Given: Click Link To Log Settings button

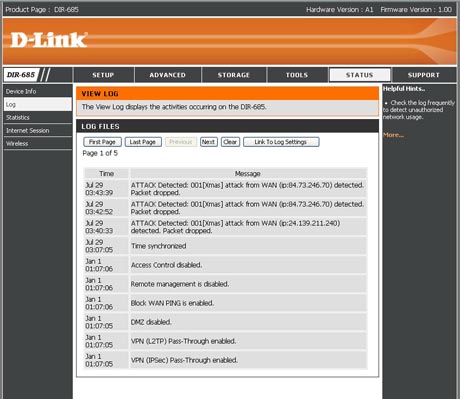Looking at the screenshot, I should click(x=281, y=142).
